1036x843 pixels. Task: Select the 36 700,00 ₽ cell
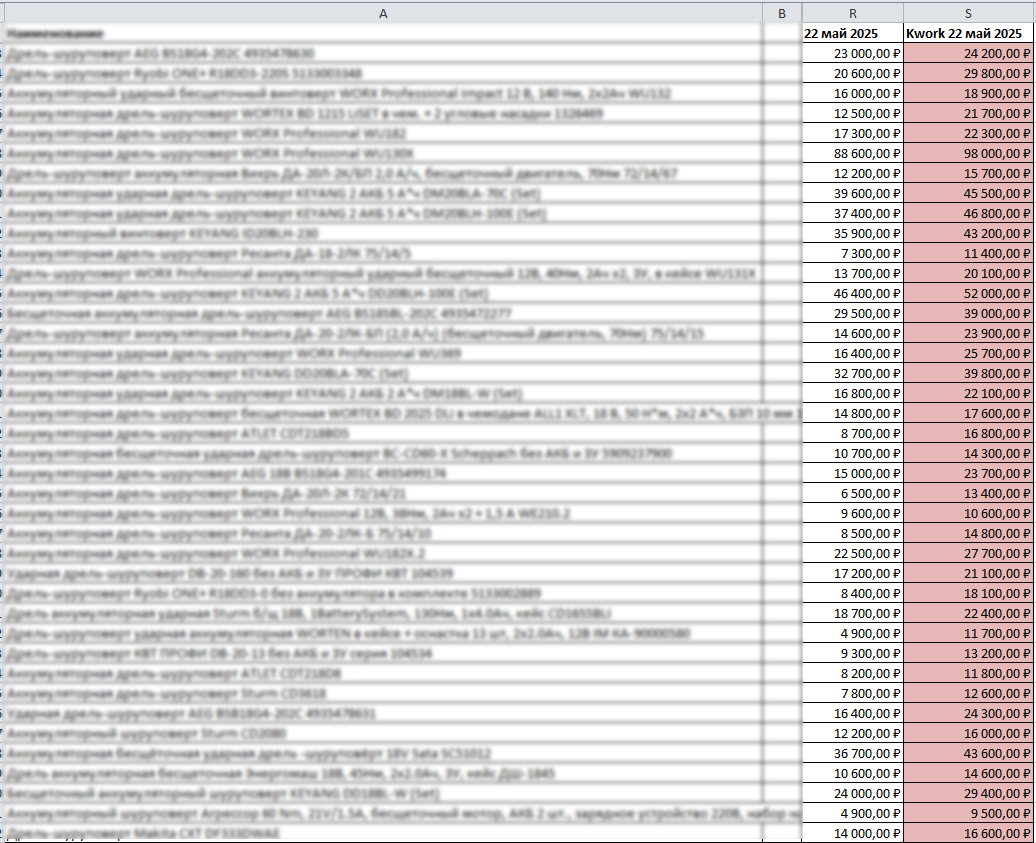click(852, 753)
